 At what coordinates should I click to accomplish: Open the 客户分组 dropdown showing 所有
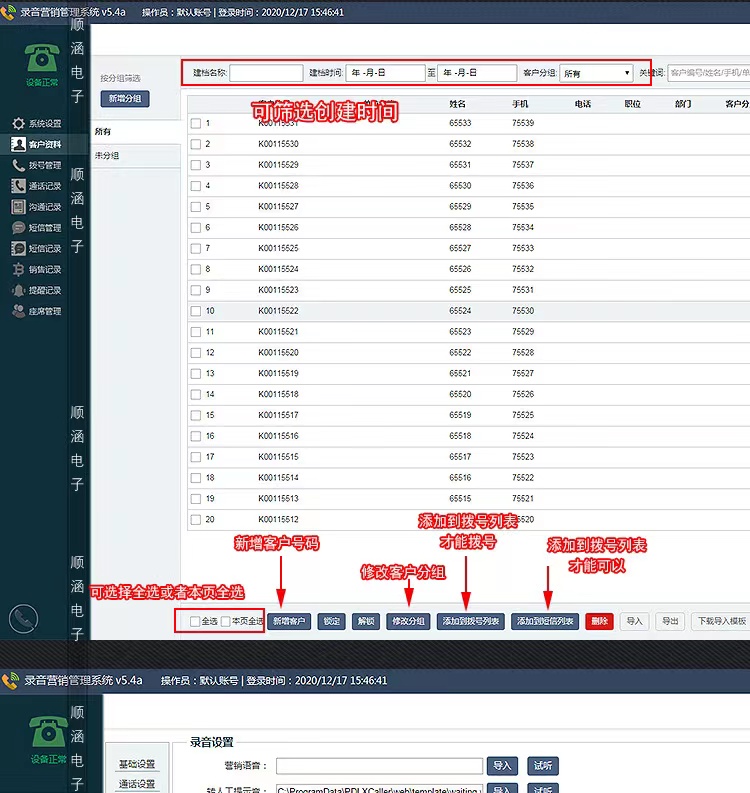pos(596,73)
